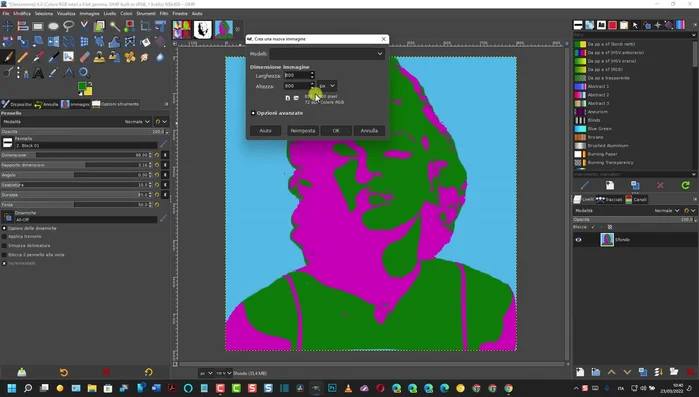Click the Annulla button in the dialog

[369, 131]
